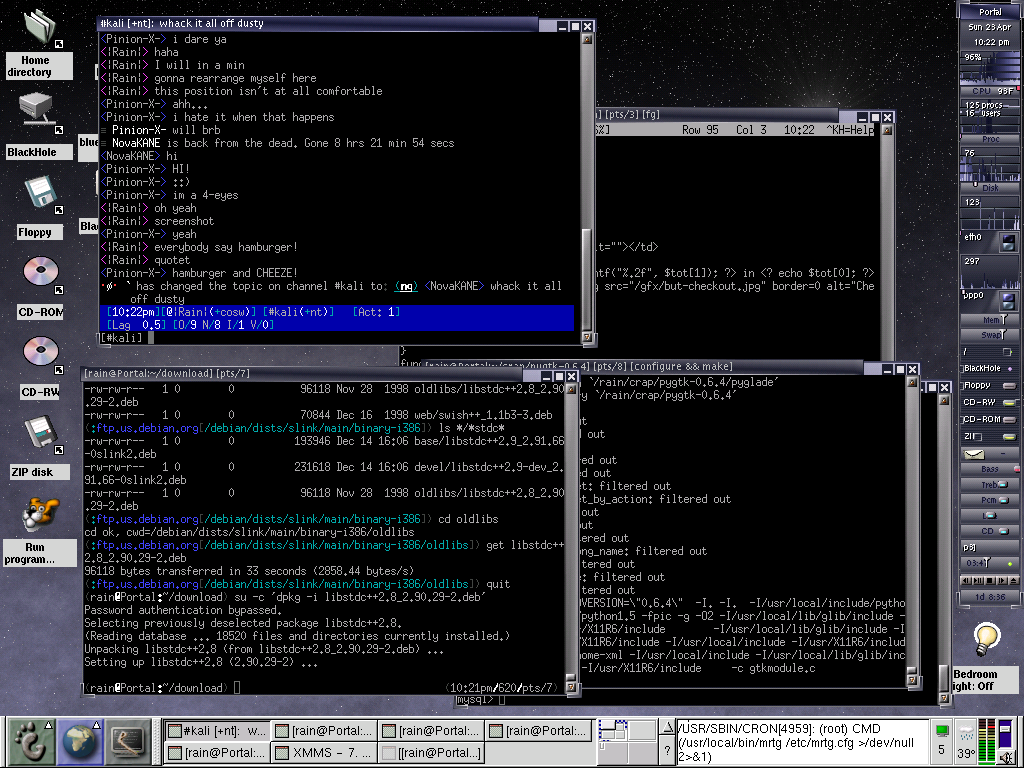Click the Proc panel label in GKrellM

pyautogui.click(x=990, y=139)
